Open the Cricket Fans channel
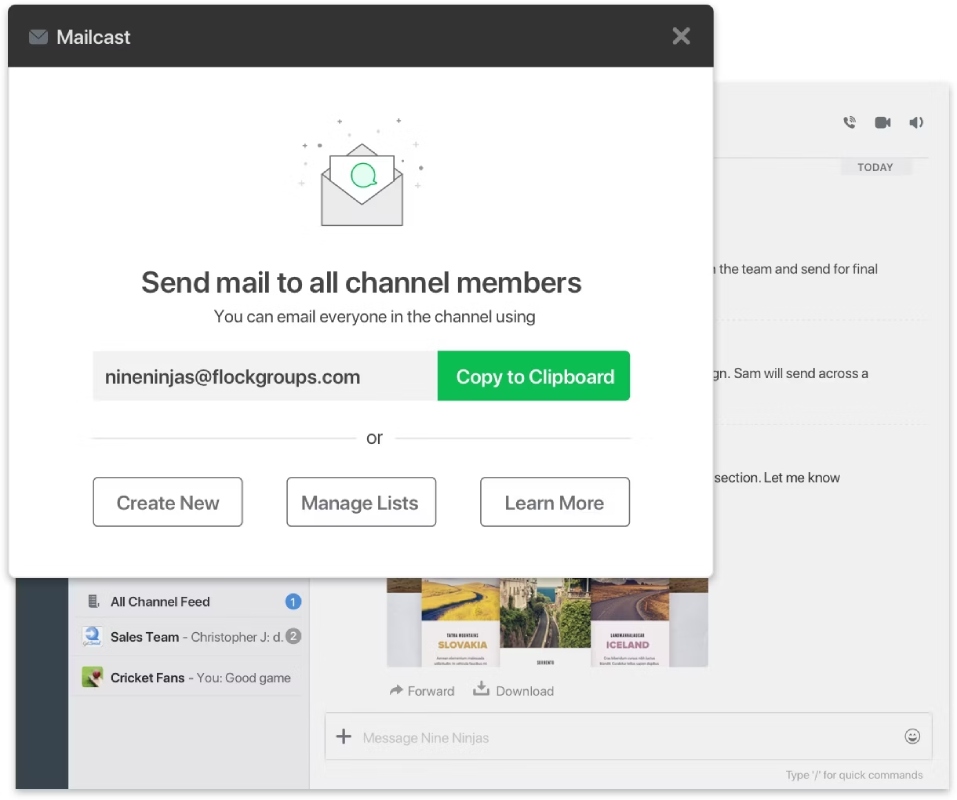Viewport: 957px width, 800px height. 191,677
